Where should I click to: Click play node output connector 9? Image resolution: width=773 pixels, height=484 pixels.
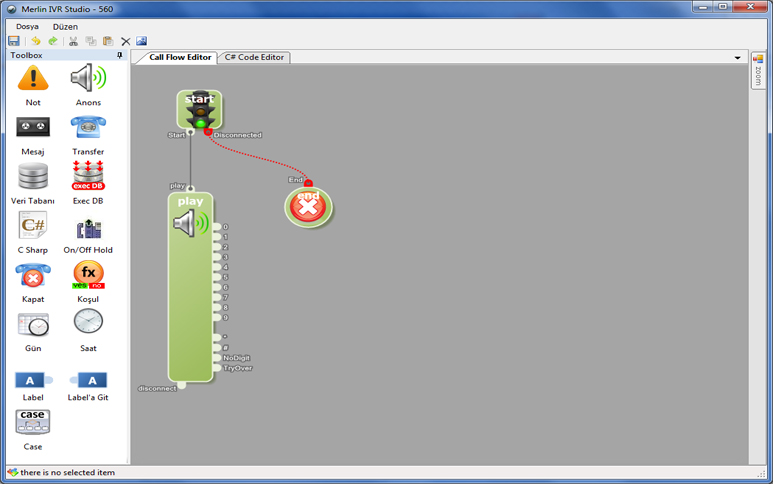point(217,317)
